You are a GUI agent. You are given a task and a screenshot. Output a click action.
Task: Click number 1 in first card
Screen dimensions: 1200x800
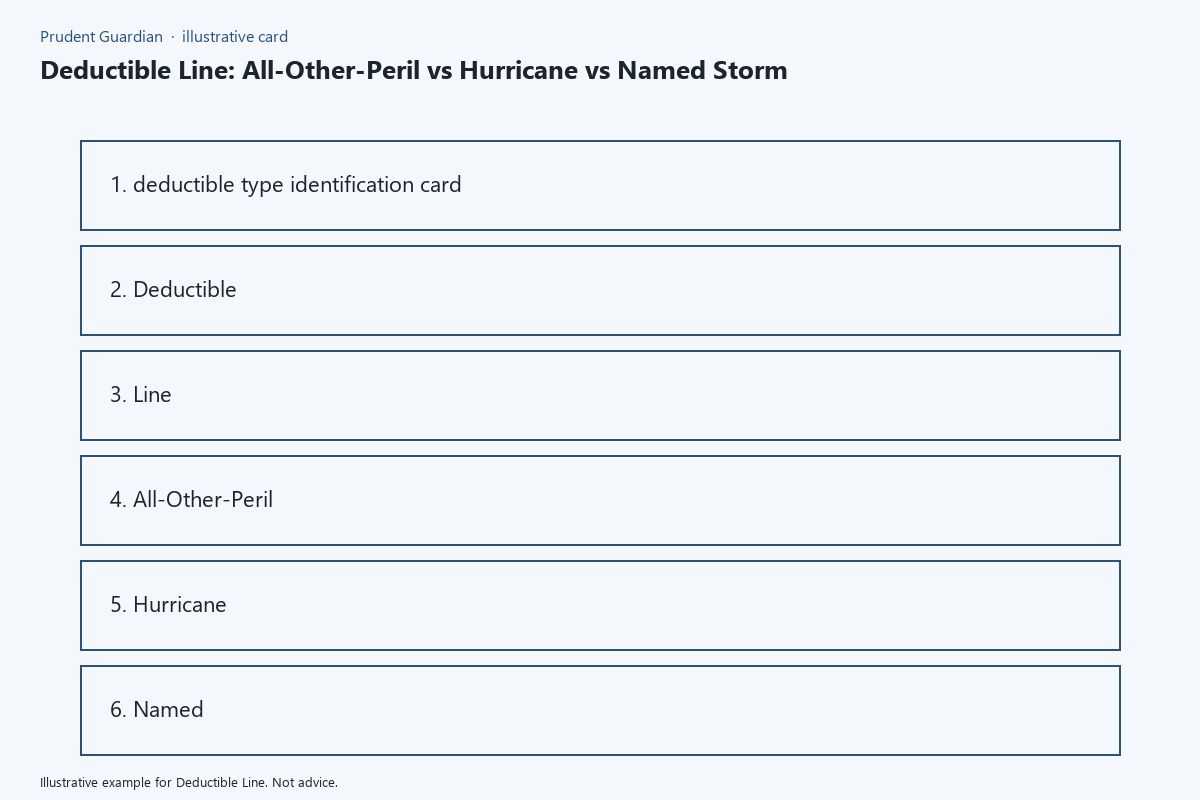point(118,185)
